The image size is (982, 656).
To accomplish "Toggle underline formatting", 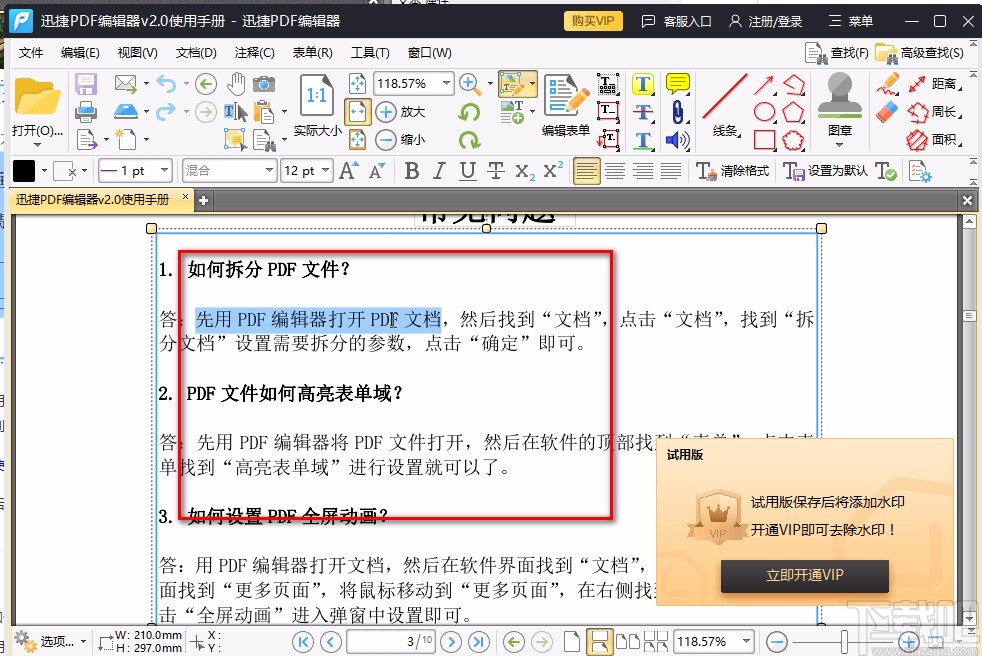I will [x=467, y=171].
